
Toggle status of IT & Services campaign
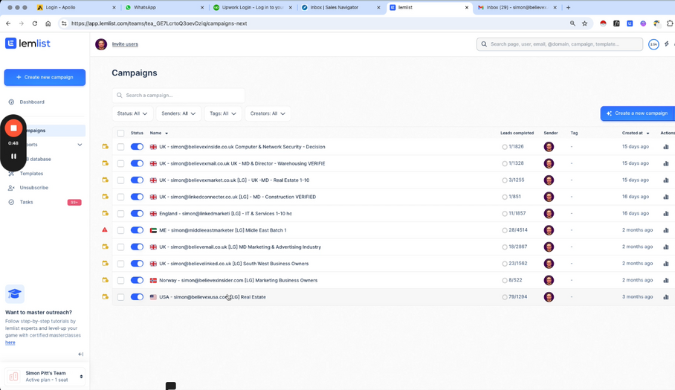point(137,214)
